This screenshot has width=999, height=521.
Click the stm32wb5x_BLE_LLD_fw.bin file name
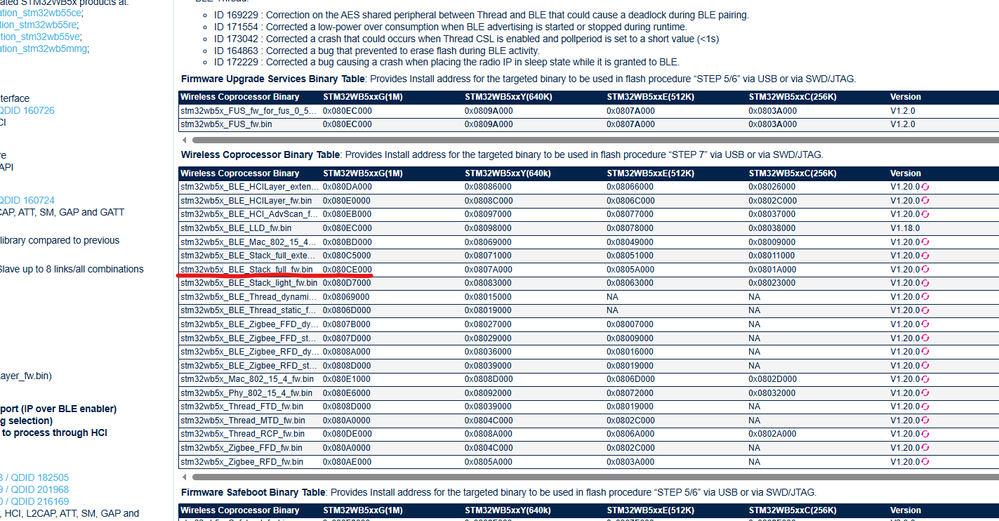tap(236, 228)
